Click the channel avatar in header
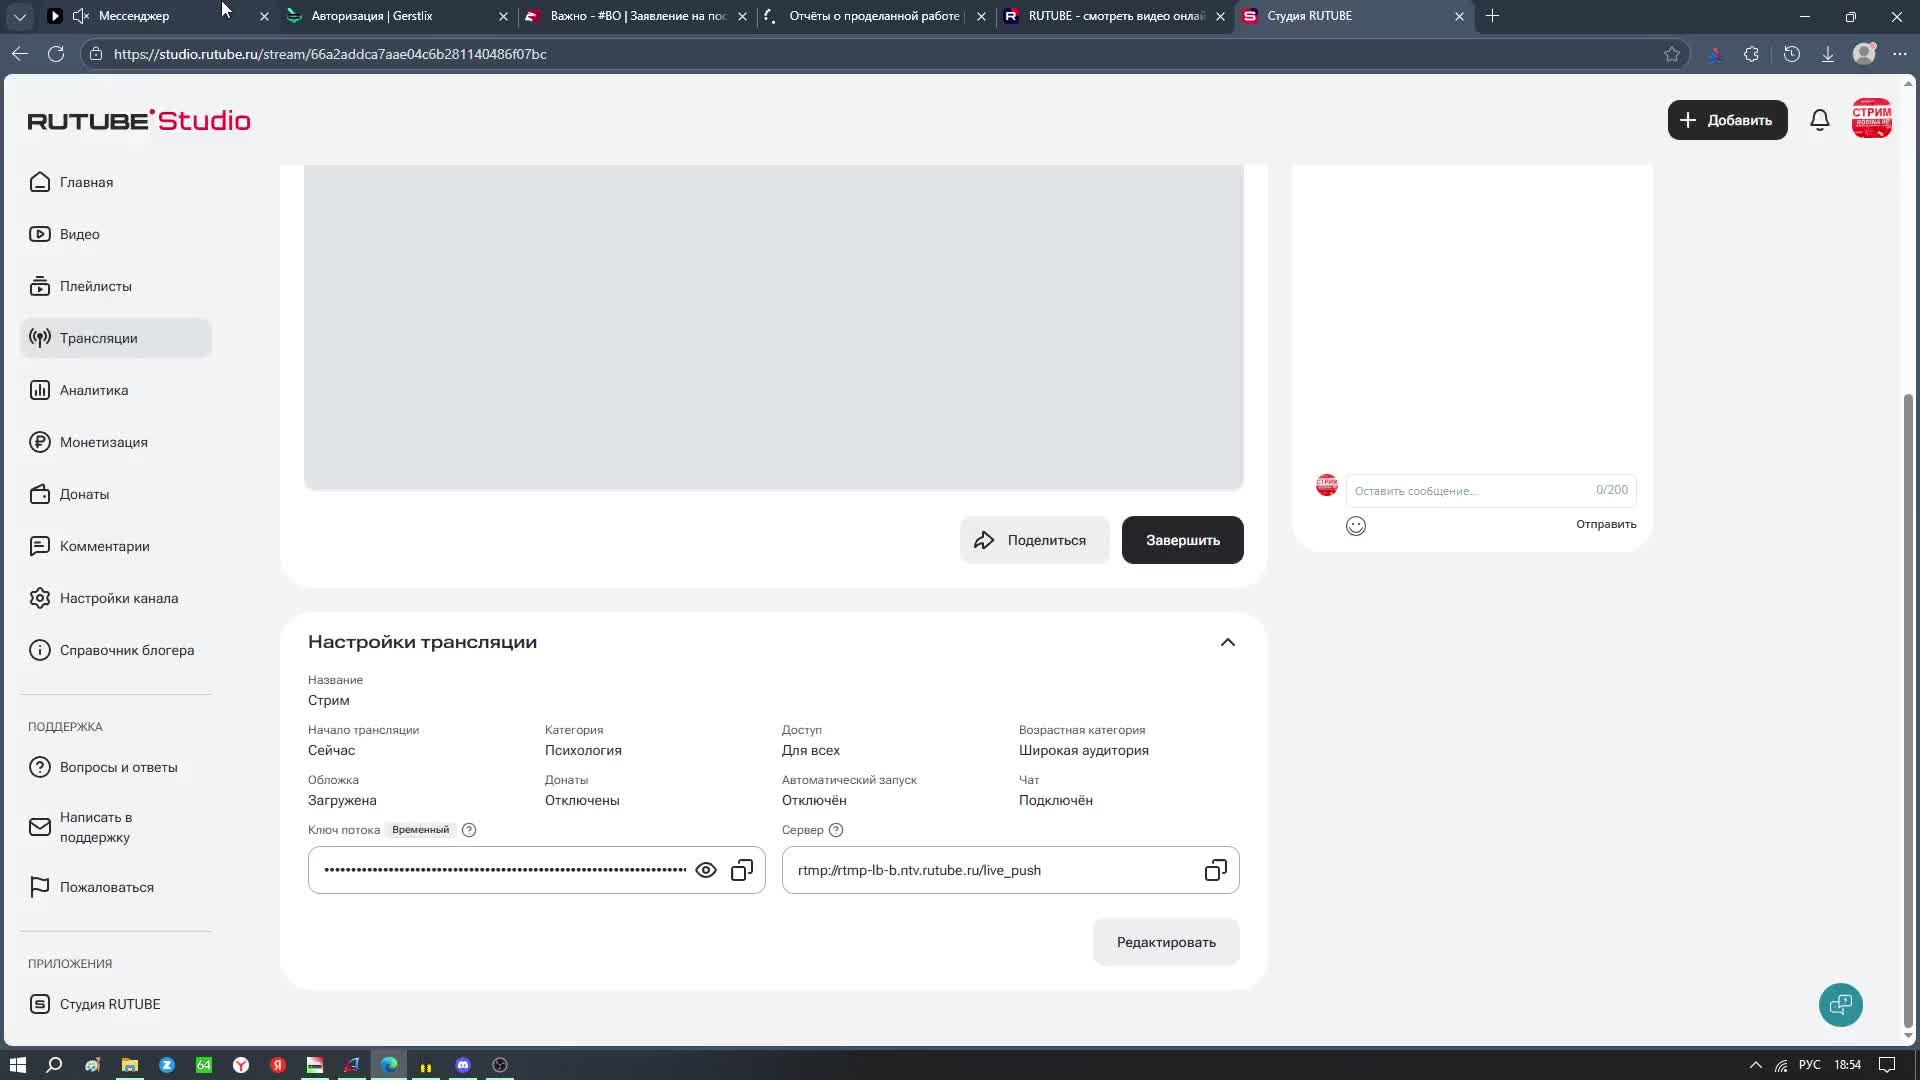 click(x=1871, y=119)
